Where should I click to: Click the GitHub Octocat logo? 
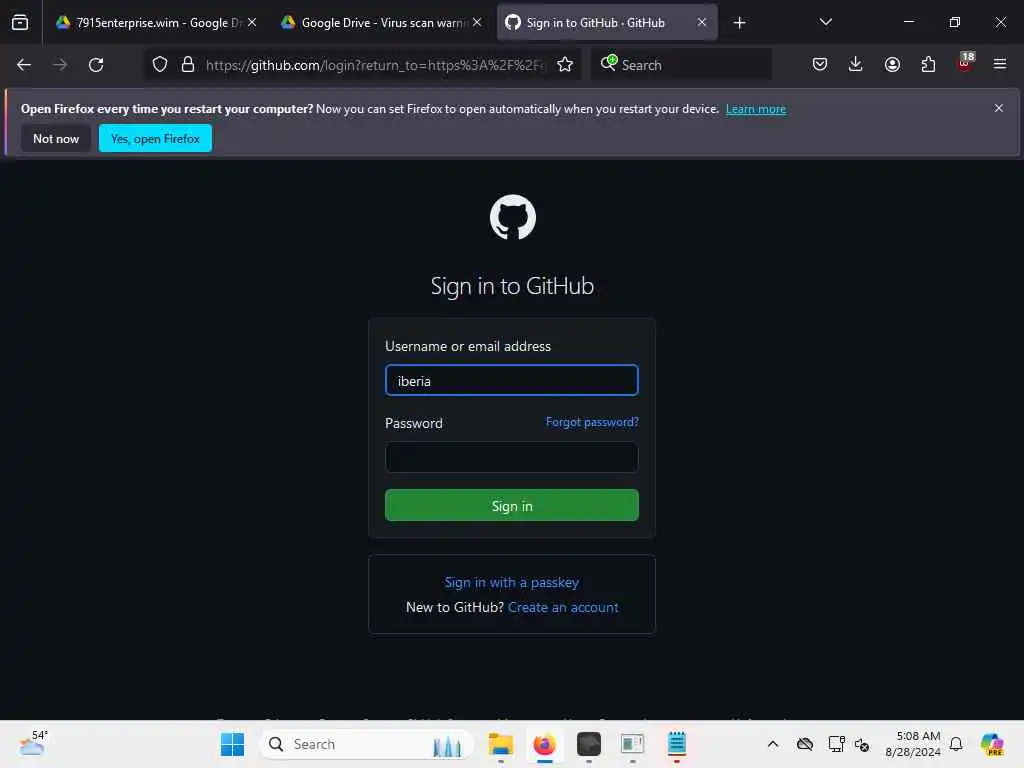513,217
